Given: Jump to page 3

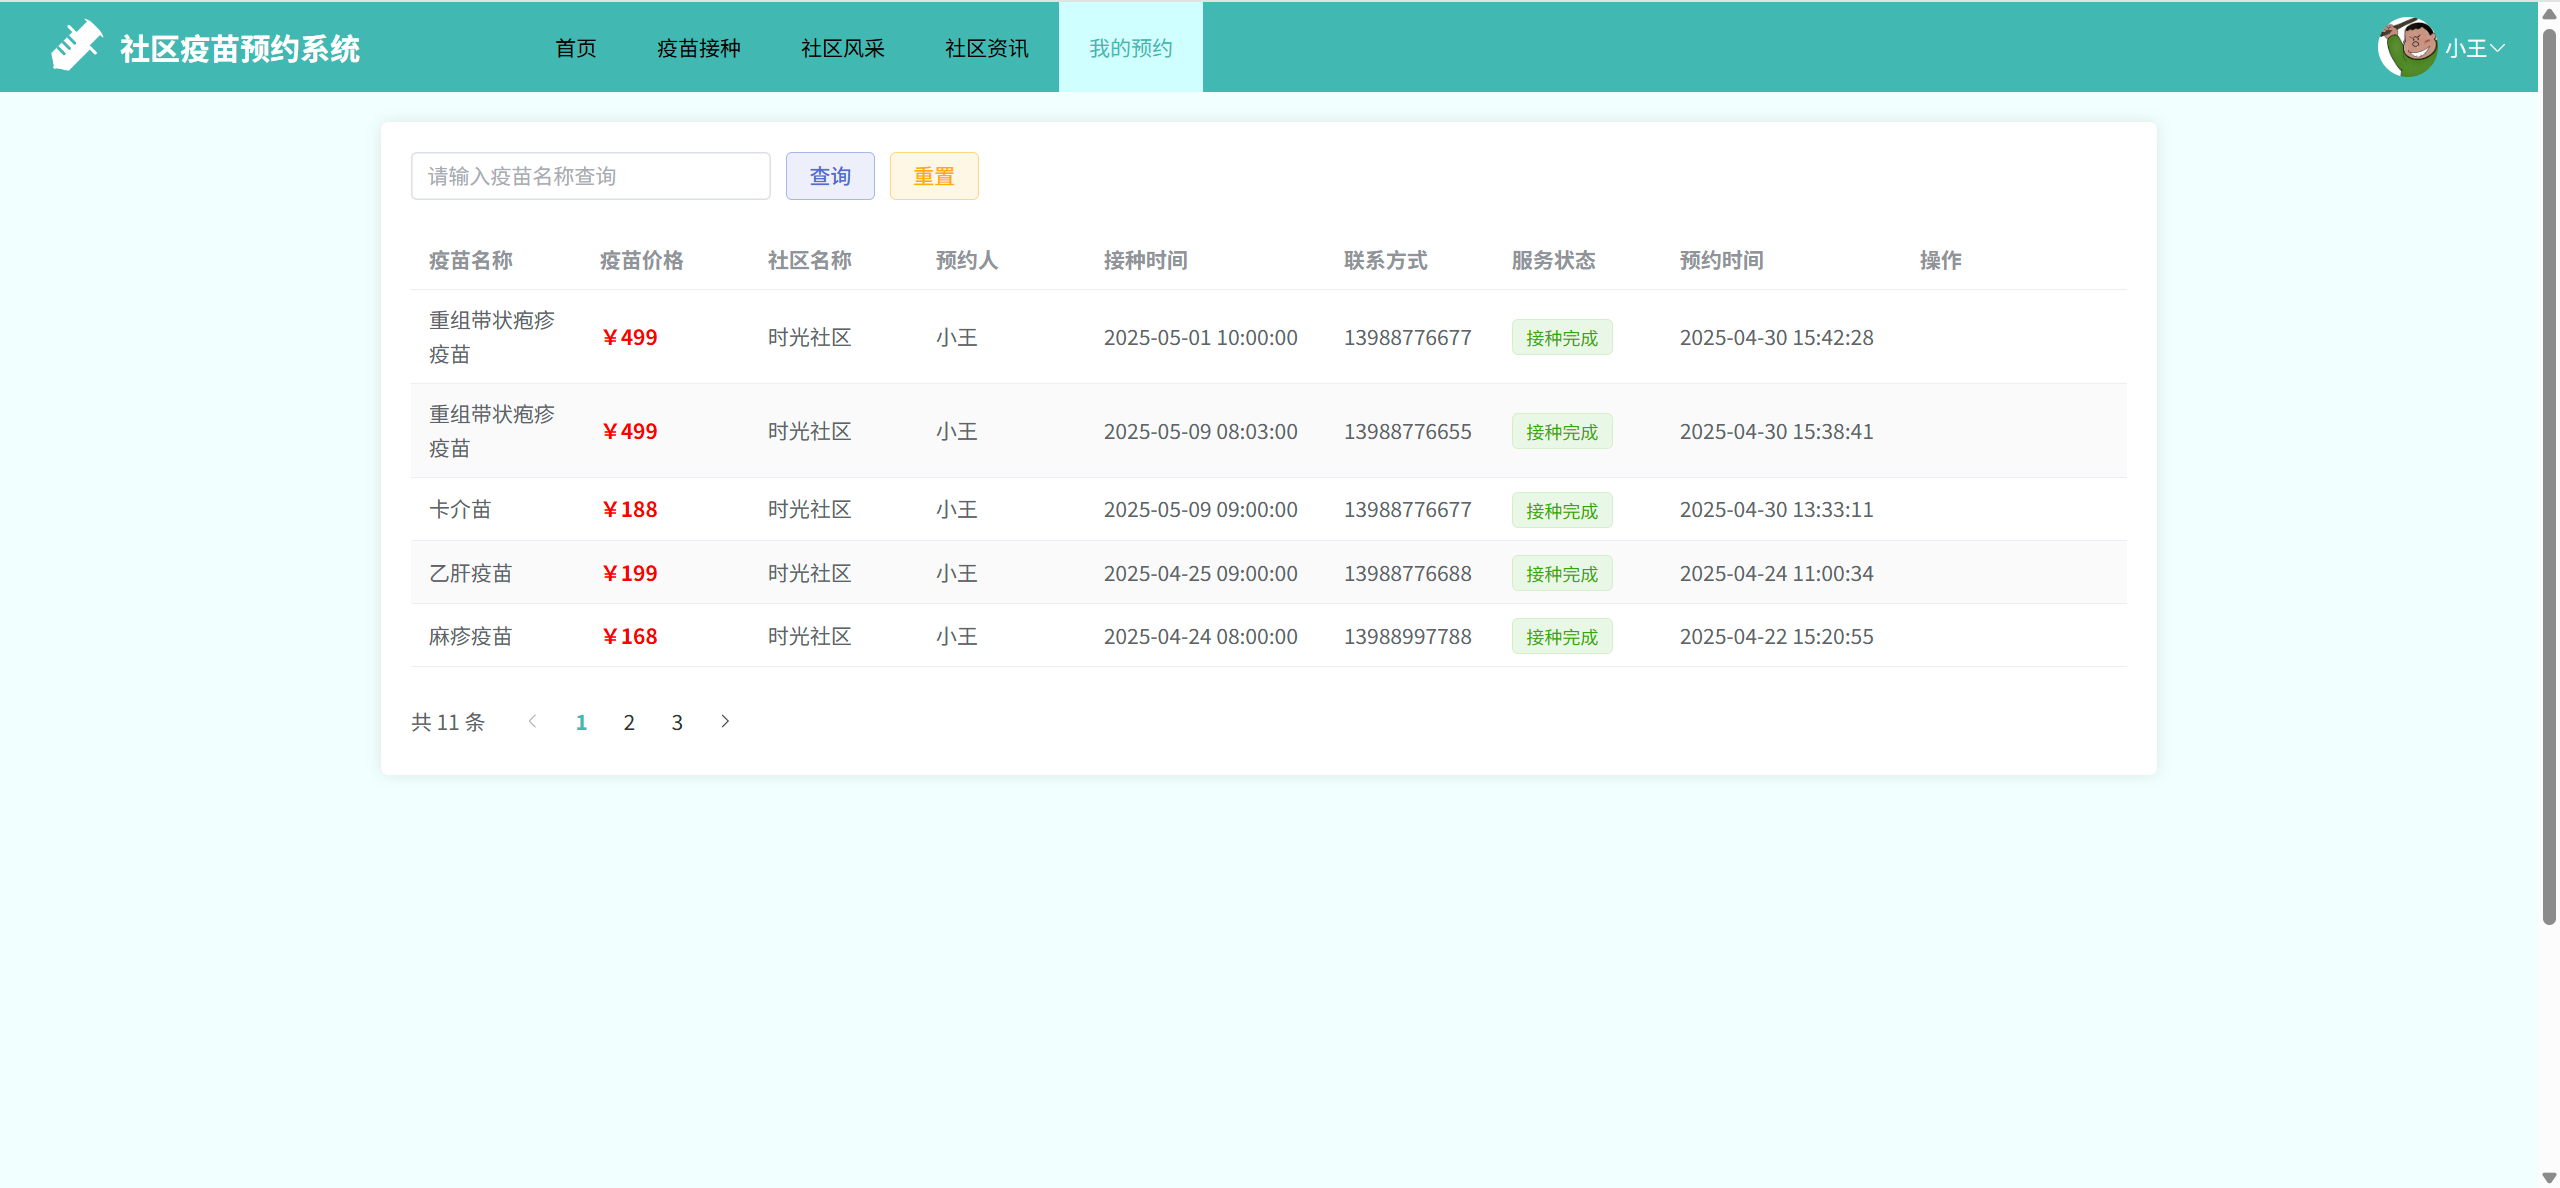Looking at the screenshot, I should click(x=677, y=722).
